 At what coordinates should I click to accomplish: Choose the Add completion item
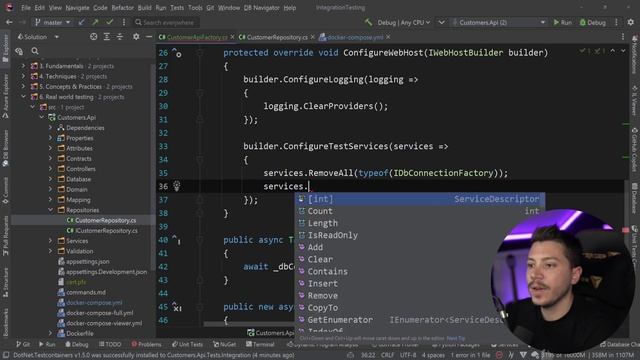pyautogui.click(x=420, y=247)
